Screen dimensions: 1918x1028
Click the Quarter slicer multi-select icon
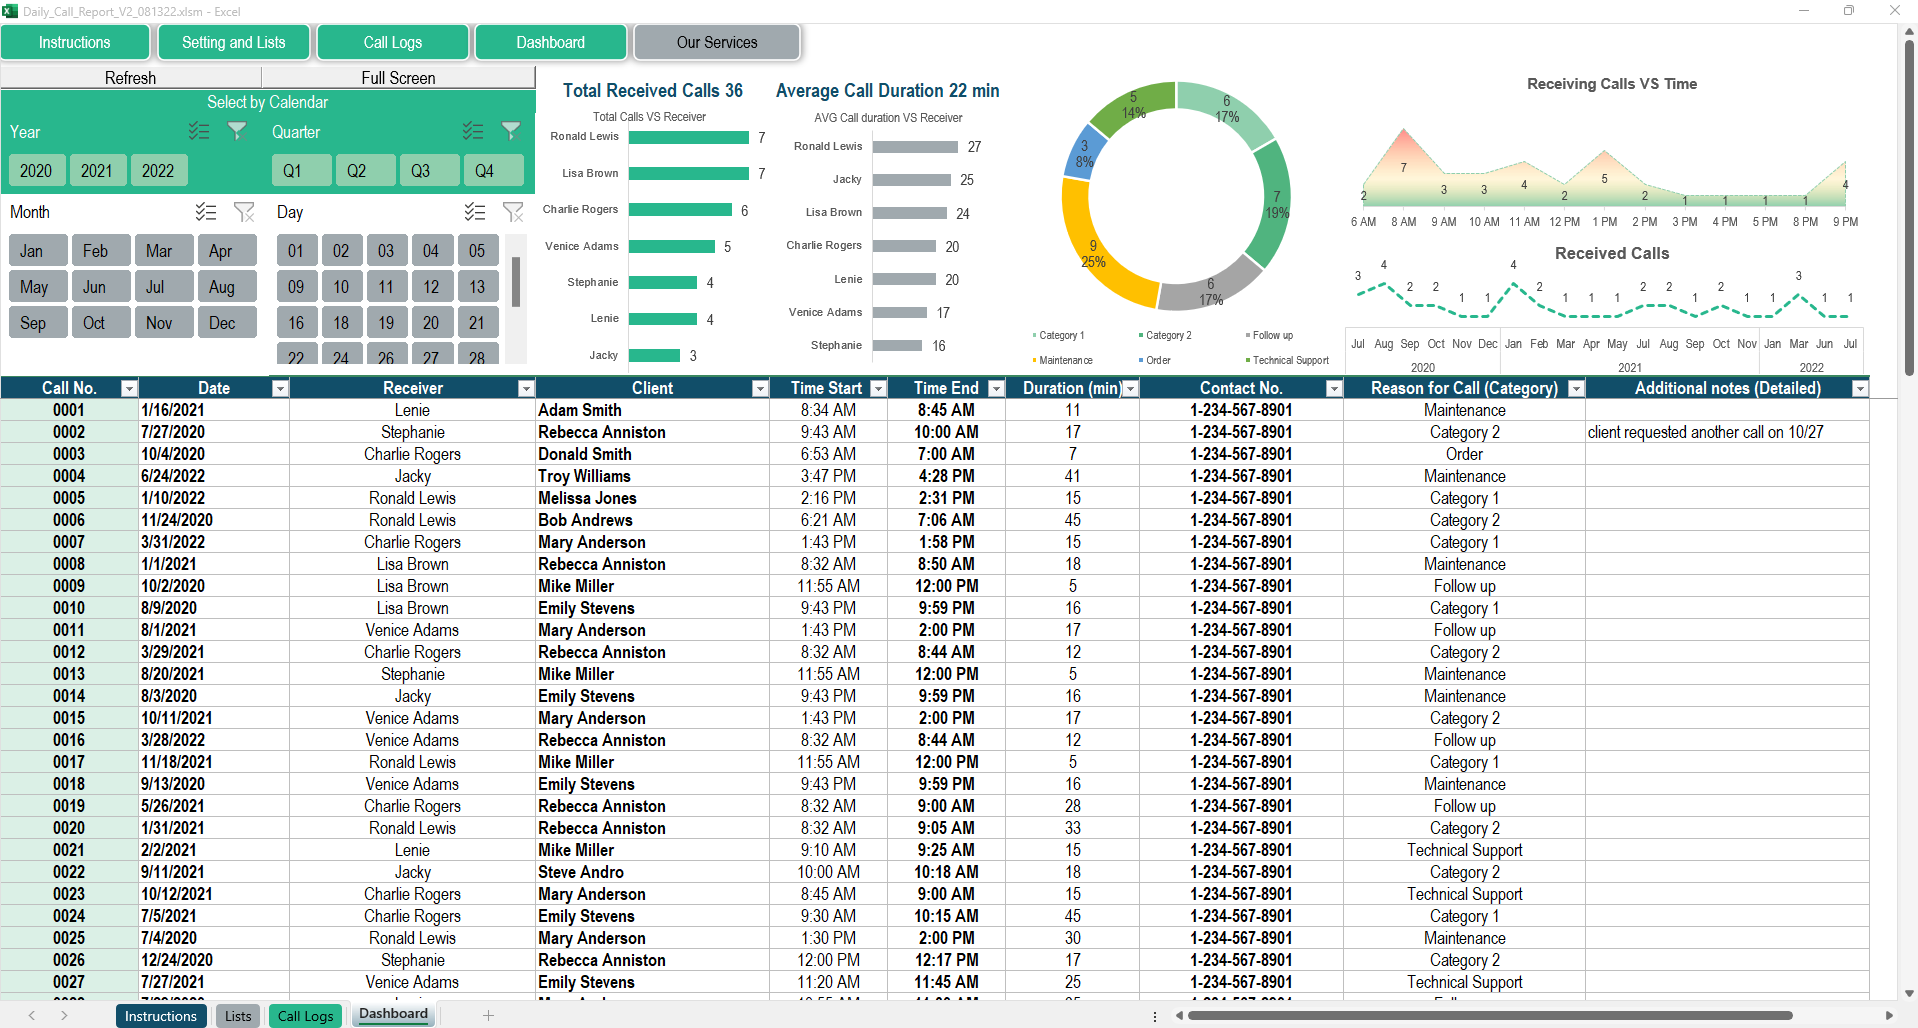tap(473, 131)
